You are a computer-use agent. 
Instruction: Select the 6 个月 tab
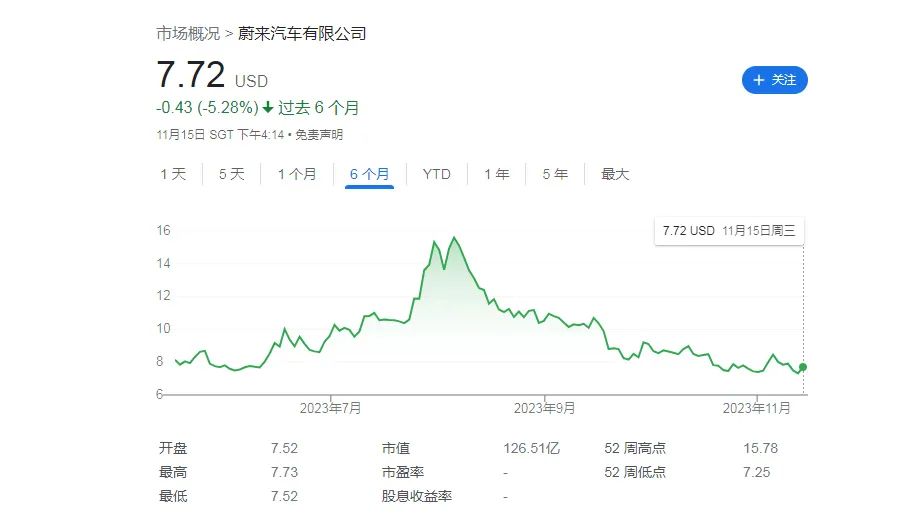369,174
